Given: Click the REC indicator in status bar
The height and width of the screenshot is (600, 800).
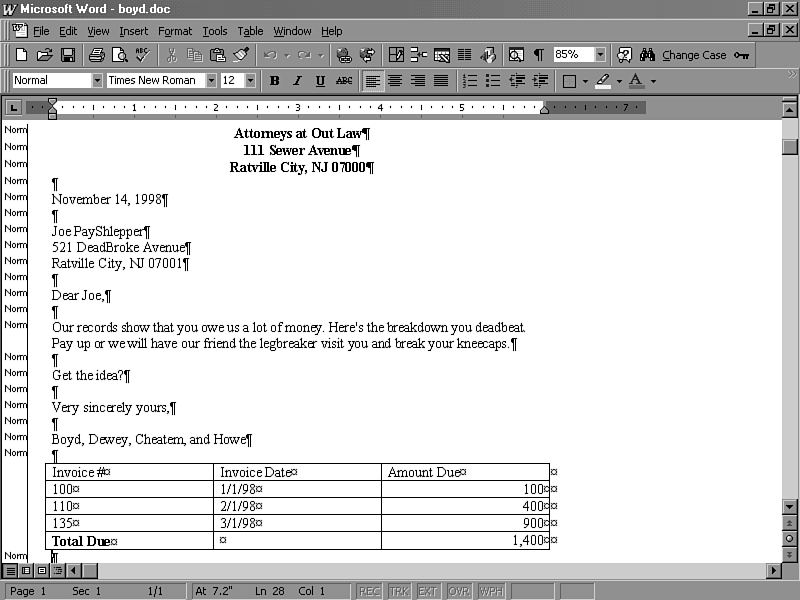Looking at the screenshot, I should tap(369, 592).
